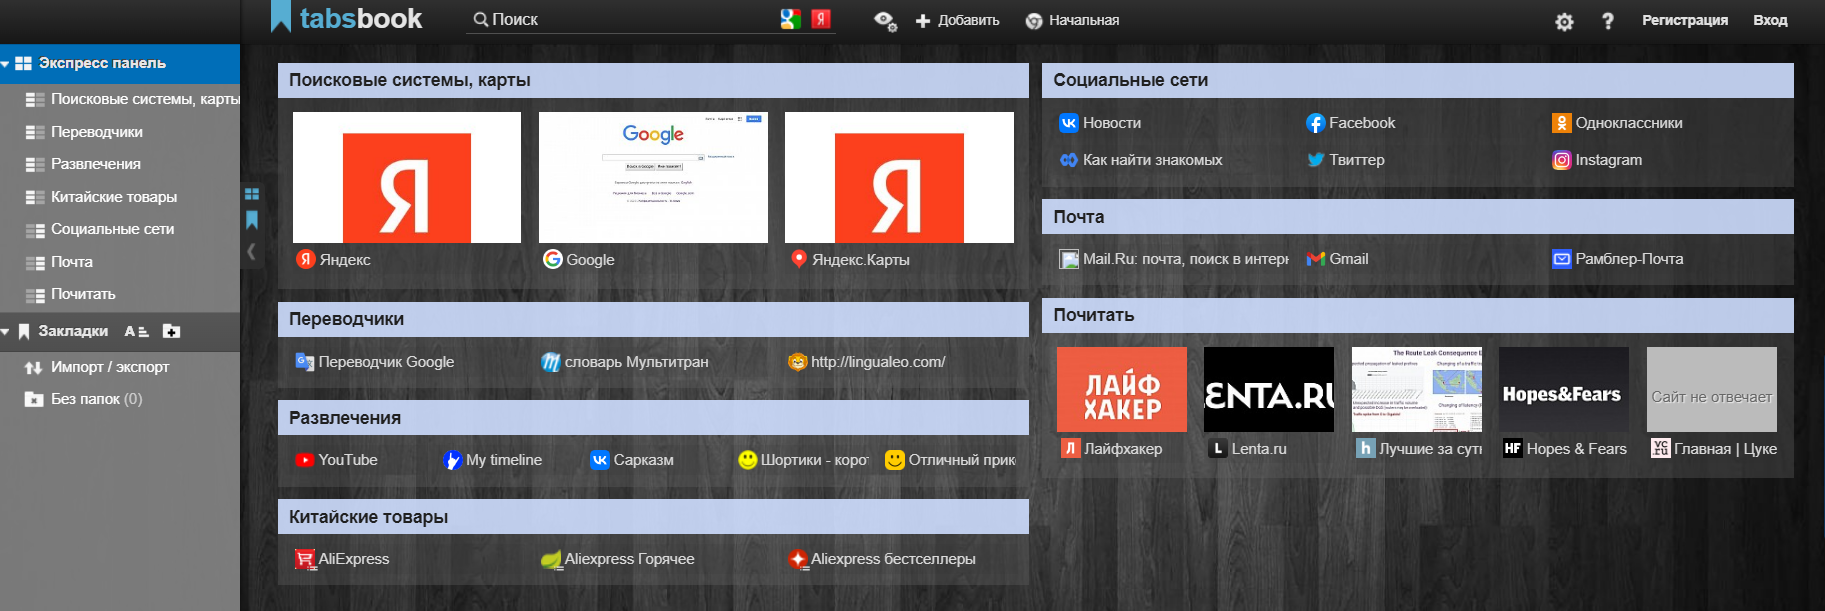The image size is (1825, 611).
Task: Open My timeline bookmark
Action: click(492, 460)
